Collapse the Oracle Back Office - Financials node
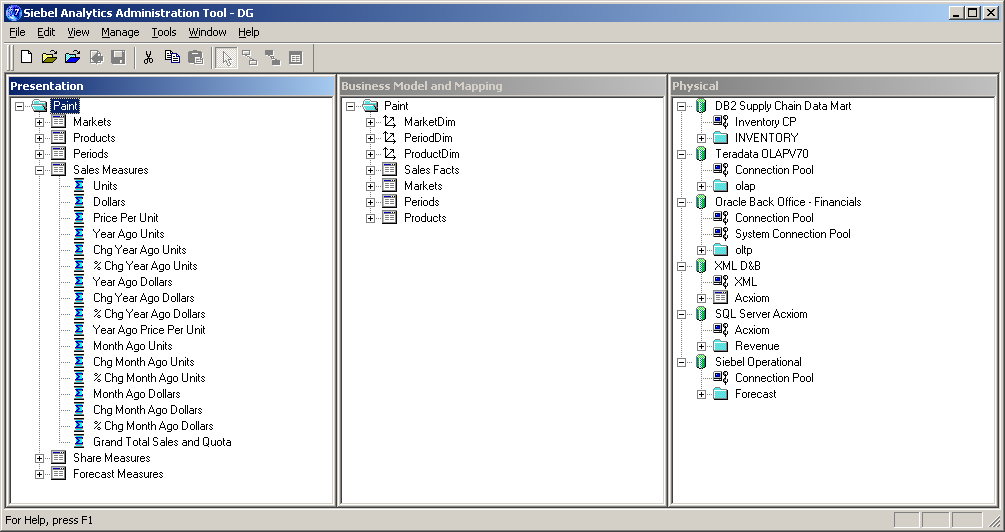Viewport: 1005px width, 532px height. pos(681,203)
